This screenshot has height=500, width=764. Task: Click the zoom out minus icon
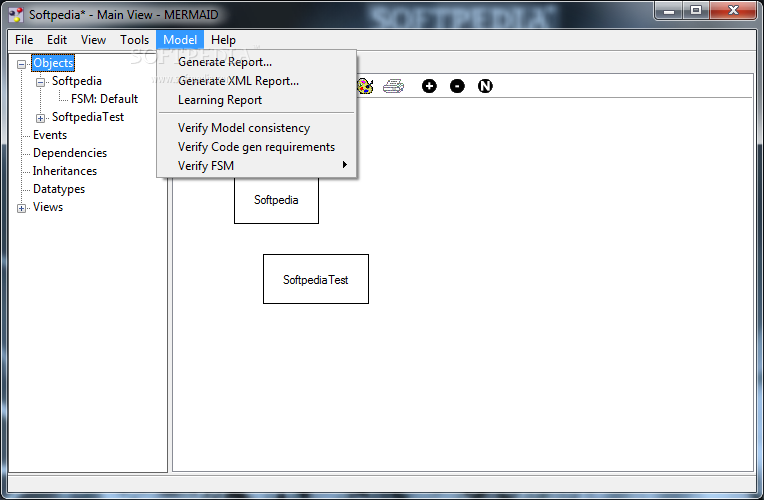457,86
